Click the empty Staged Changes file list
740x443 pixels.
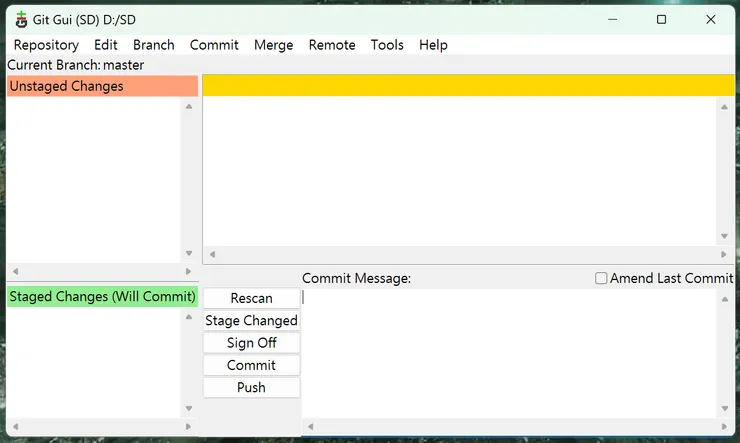[x=93, y=362]
